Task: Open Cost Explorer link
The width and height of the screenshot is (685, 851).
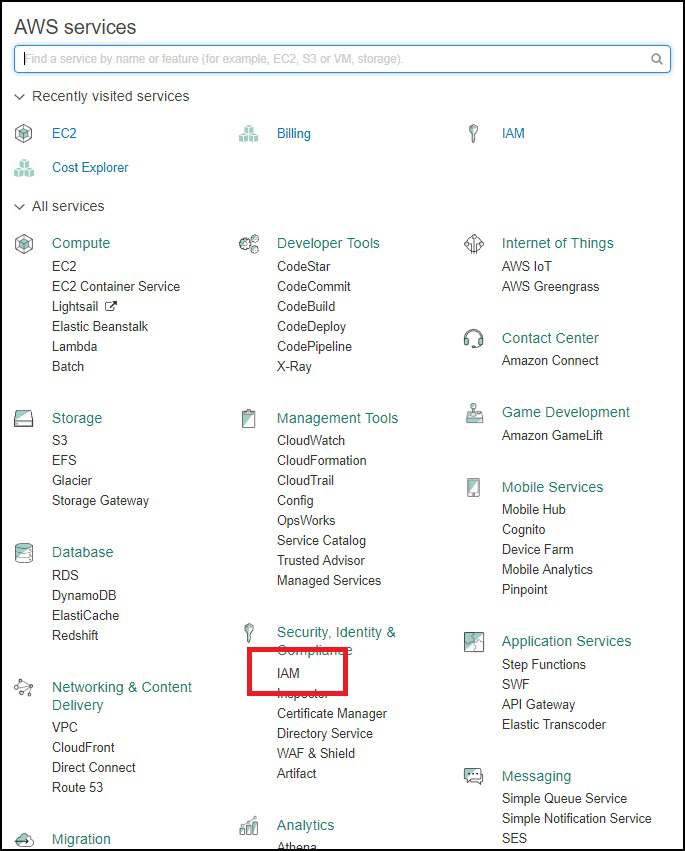Action: coord(90,168)
